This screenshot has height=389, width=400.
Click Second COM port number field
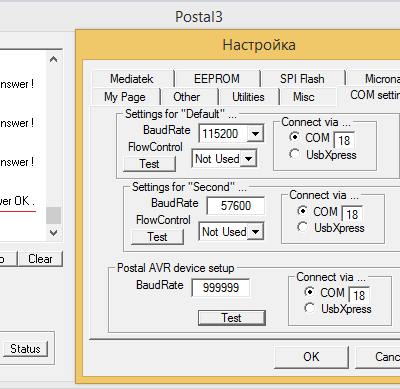coord(352,214)
